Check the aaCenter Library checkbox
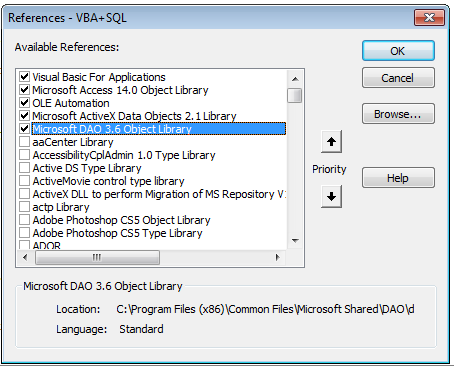Screen dimensions: 454x367 tap(24, 142)
